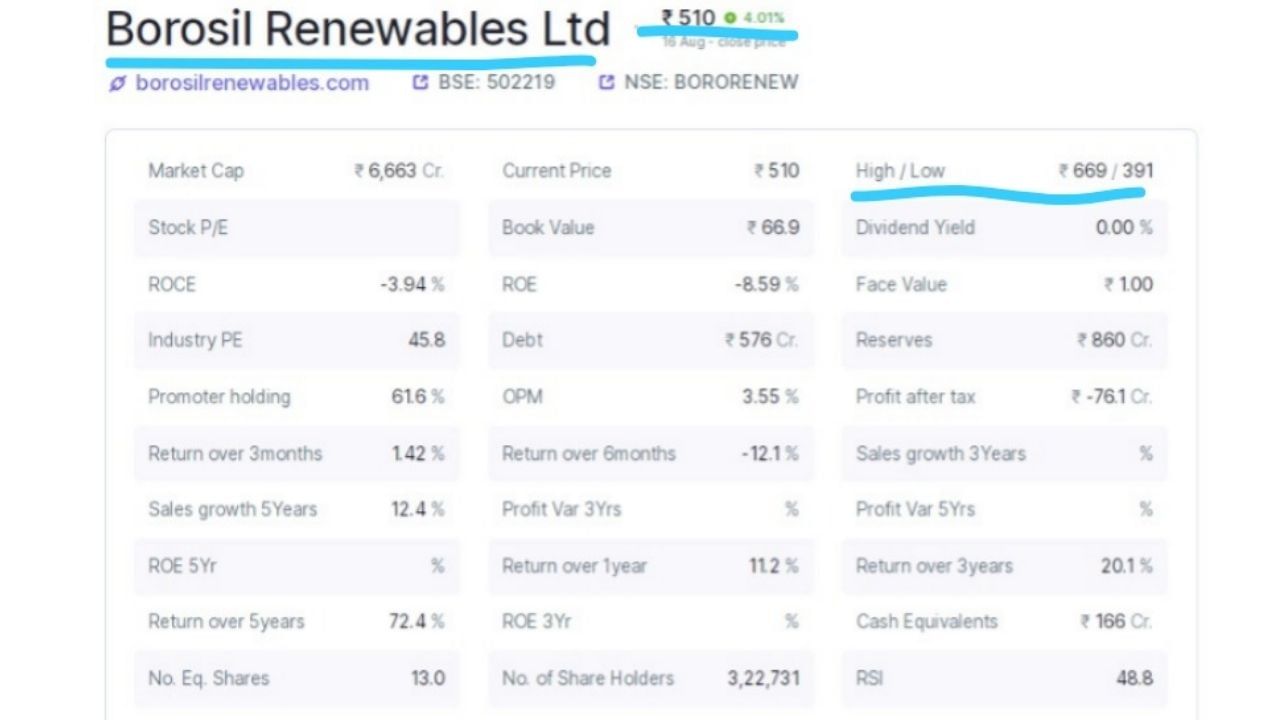Viewport: 1280px width, 720px height.
Task: Click the Sales growth 5Years label
Action: pos(232,510)
